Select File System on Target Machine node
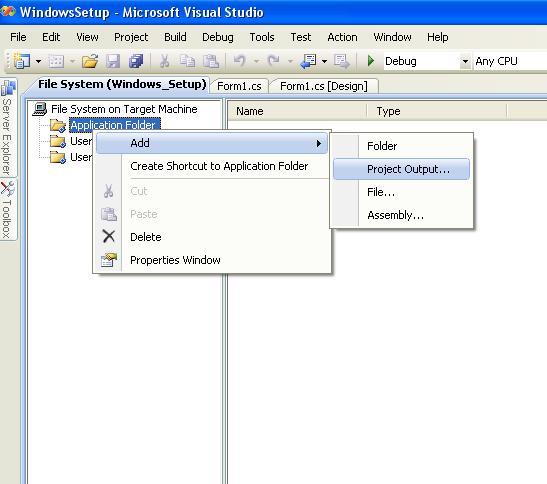Viewport: 547px width, 484px height. [x=124, y=109]
